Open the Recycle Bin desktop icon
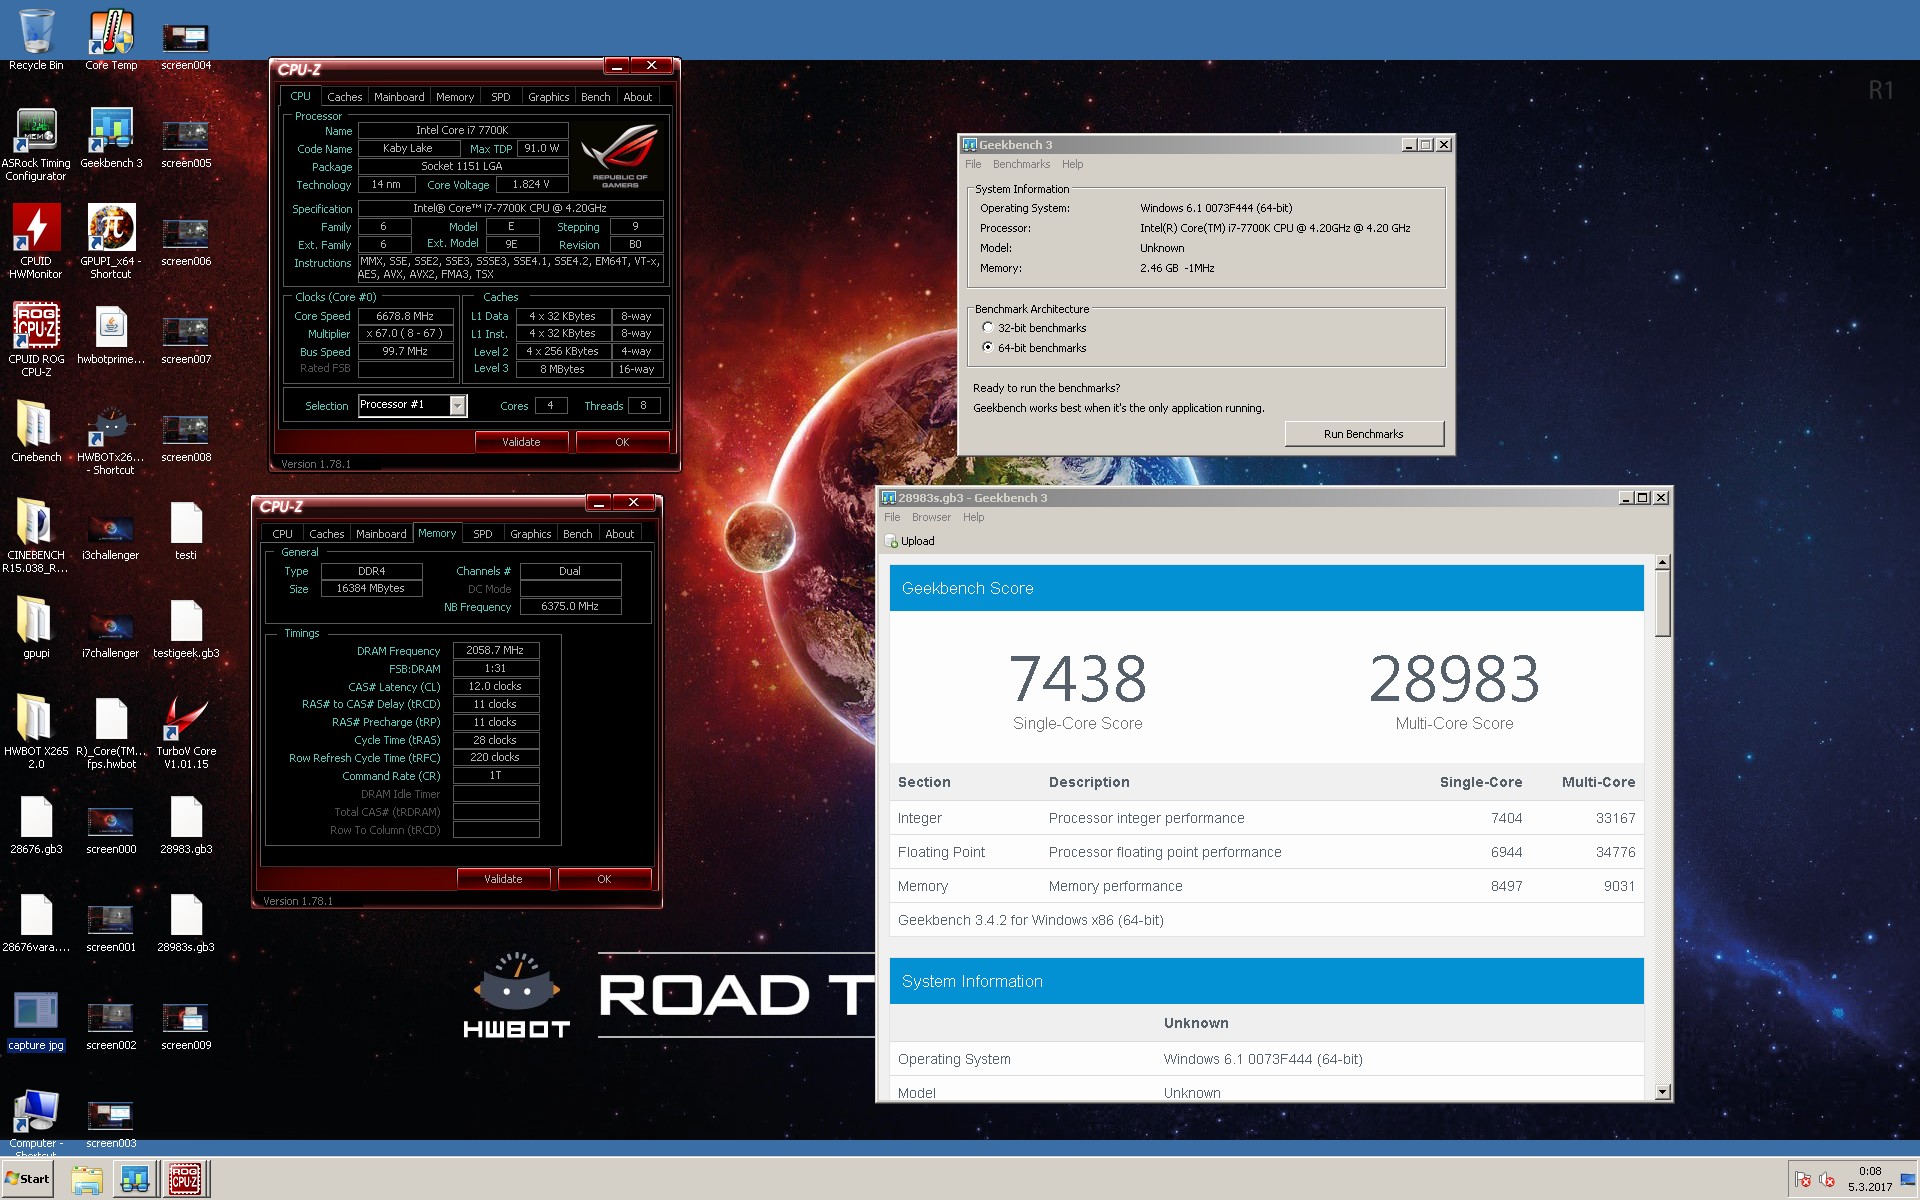Screen dimensions: 1920x1200 point(36,40)
